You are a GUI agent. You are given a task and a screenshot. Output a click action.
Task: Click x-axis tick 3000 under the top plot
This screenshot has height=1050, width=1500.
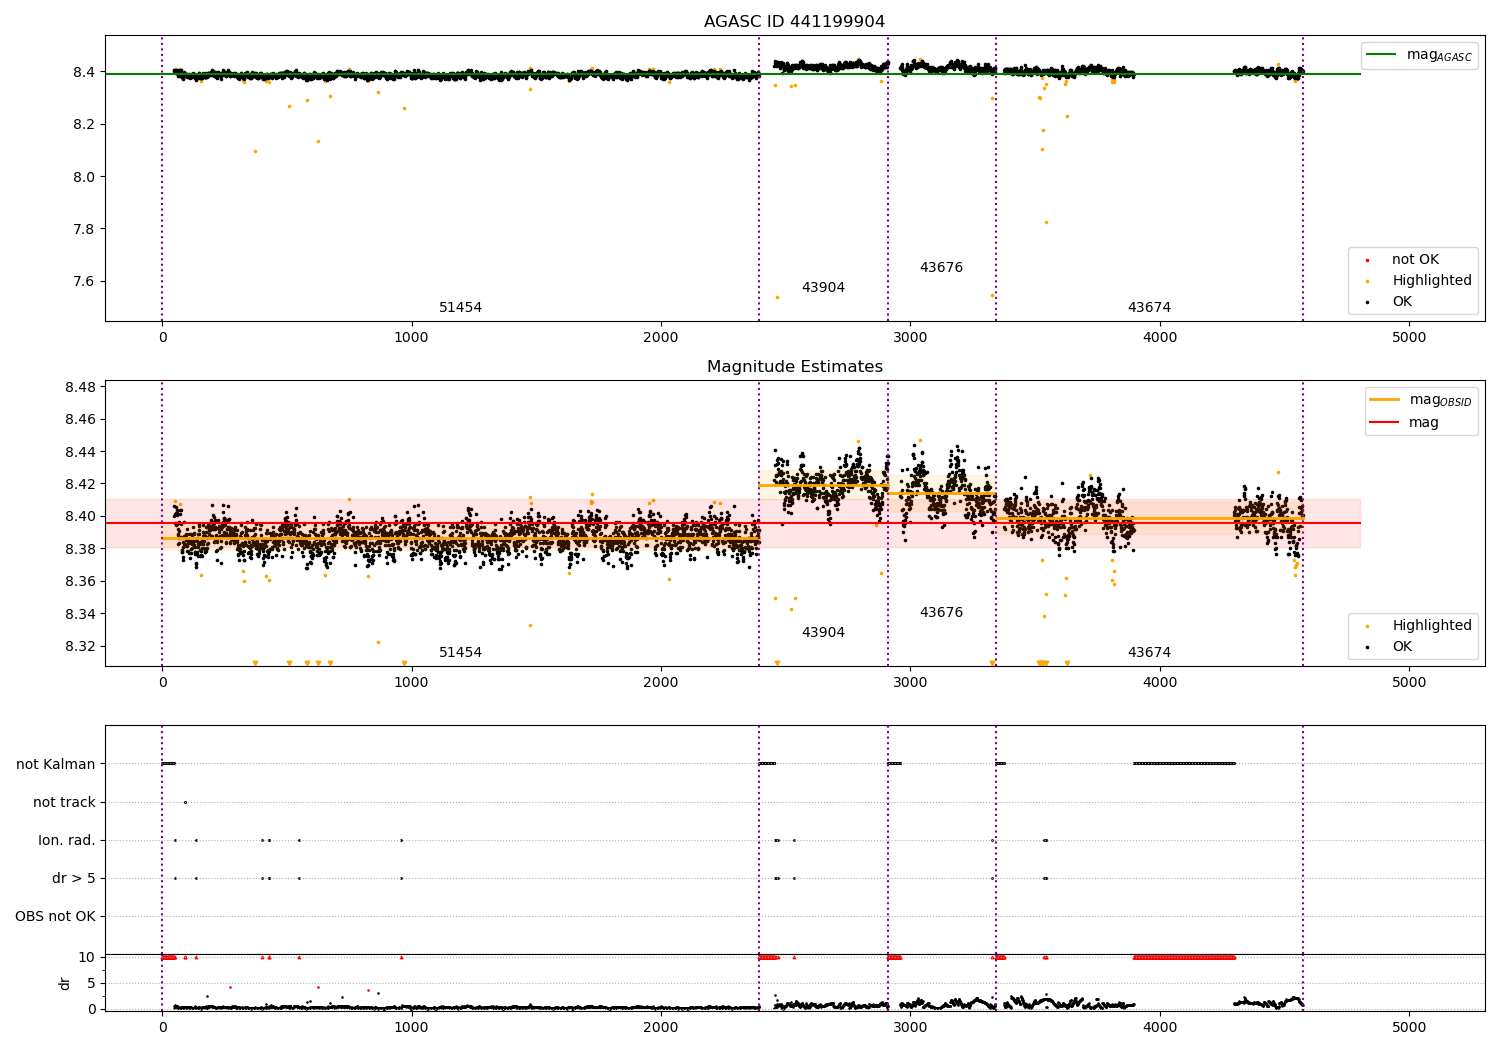(910, 338)
